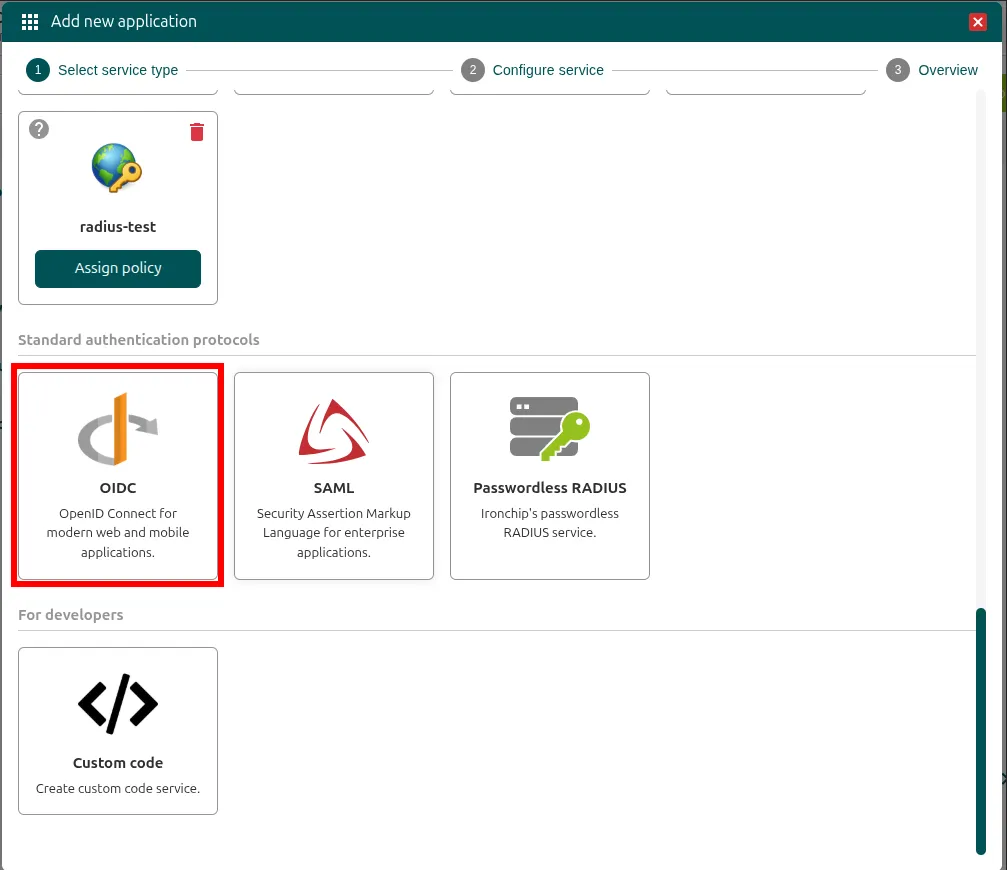1007x870 pixels.
Task: Click the Ironchip's passwordless RADIUS service description
Action: (x=550, y=523)
